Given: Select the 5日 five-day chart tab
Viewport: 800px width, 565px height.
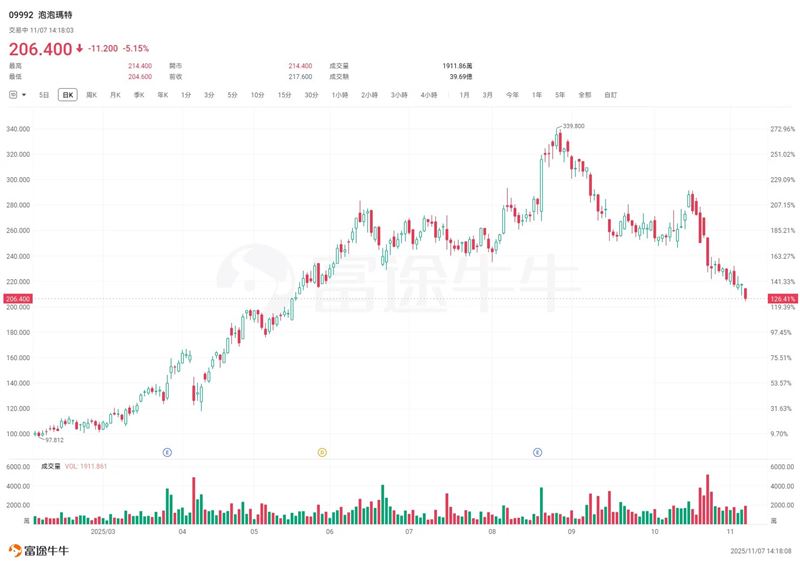Looking at the screenshot, I should (x=44, y=95).
